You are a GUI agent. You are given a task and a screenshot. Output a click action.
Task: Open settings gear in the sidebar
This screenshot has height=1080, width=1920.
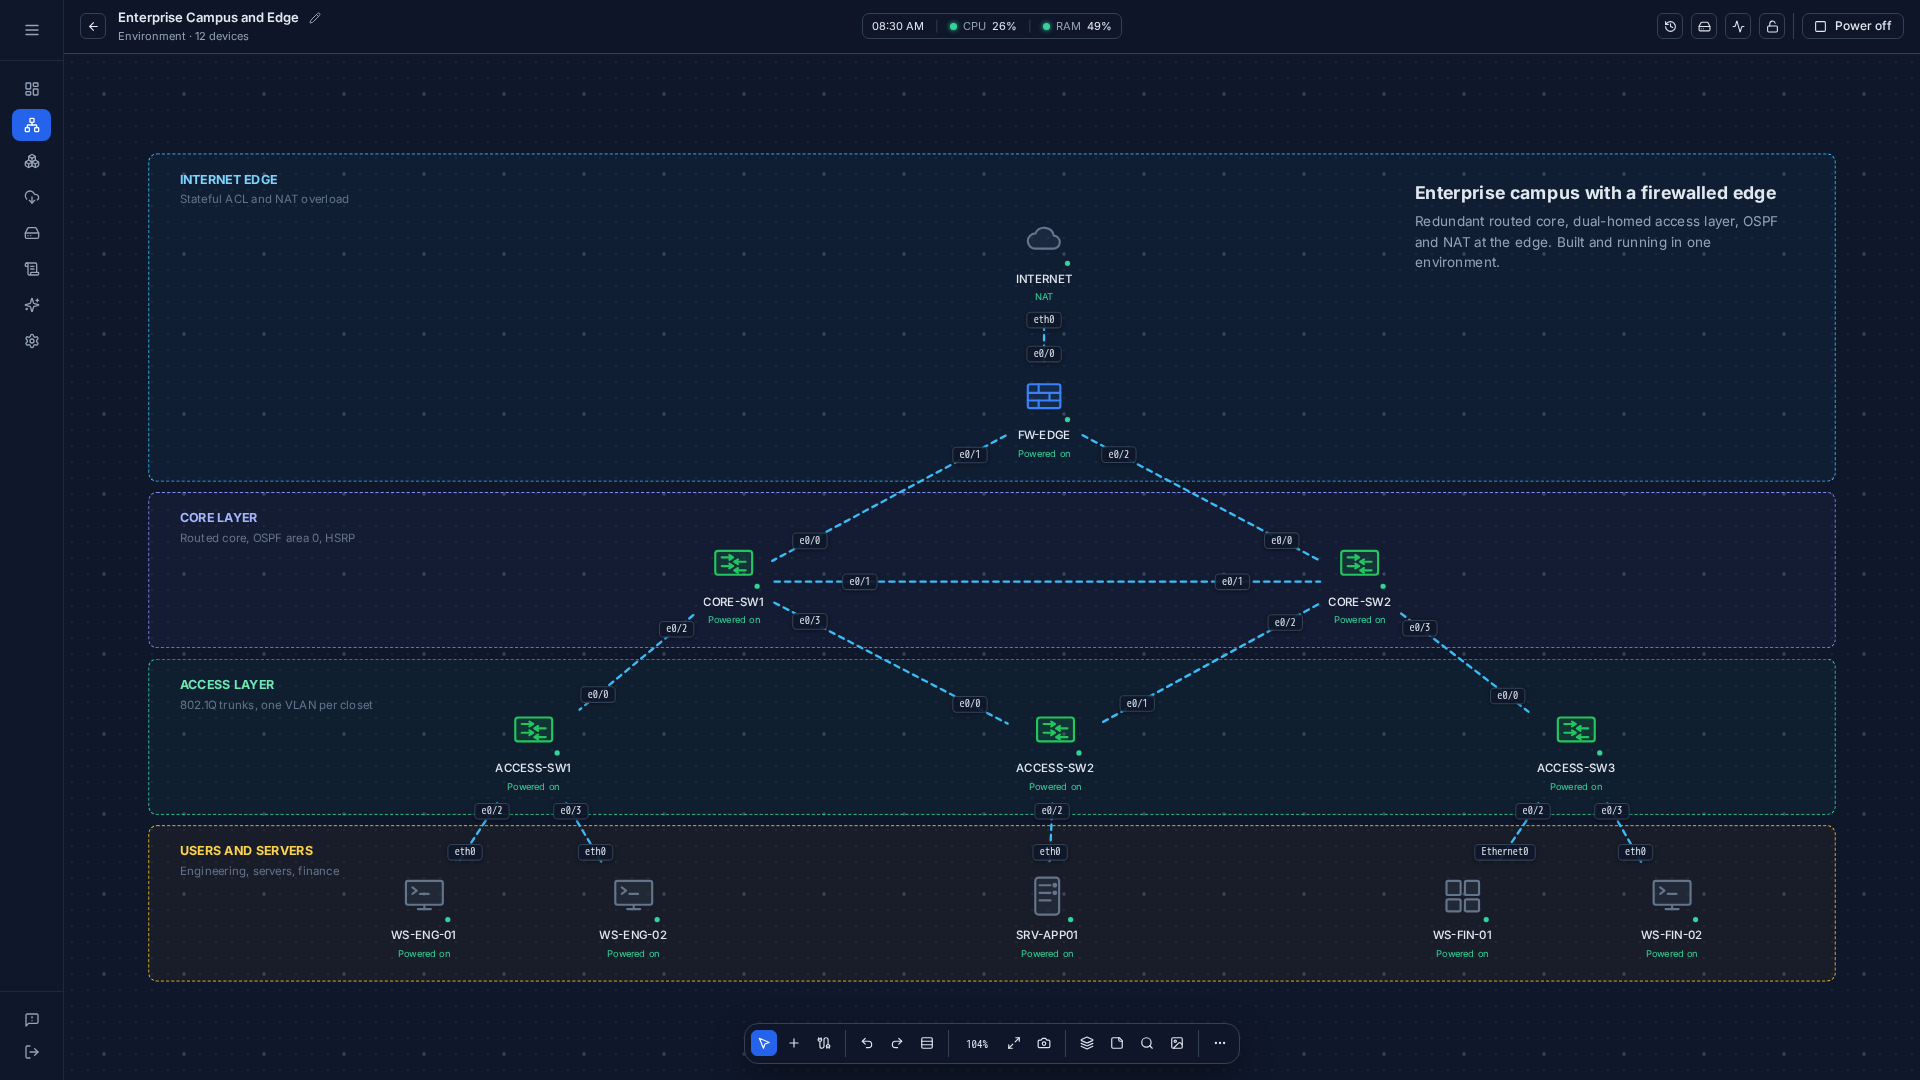point(32,341)
